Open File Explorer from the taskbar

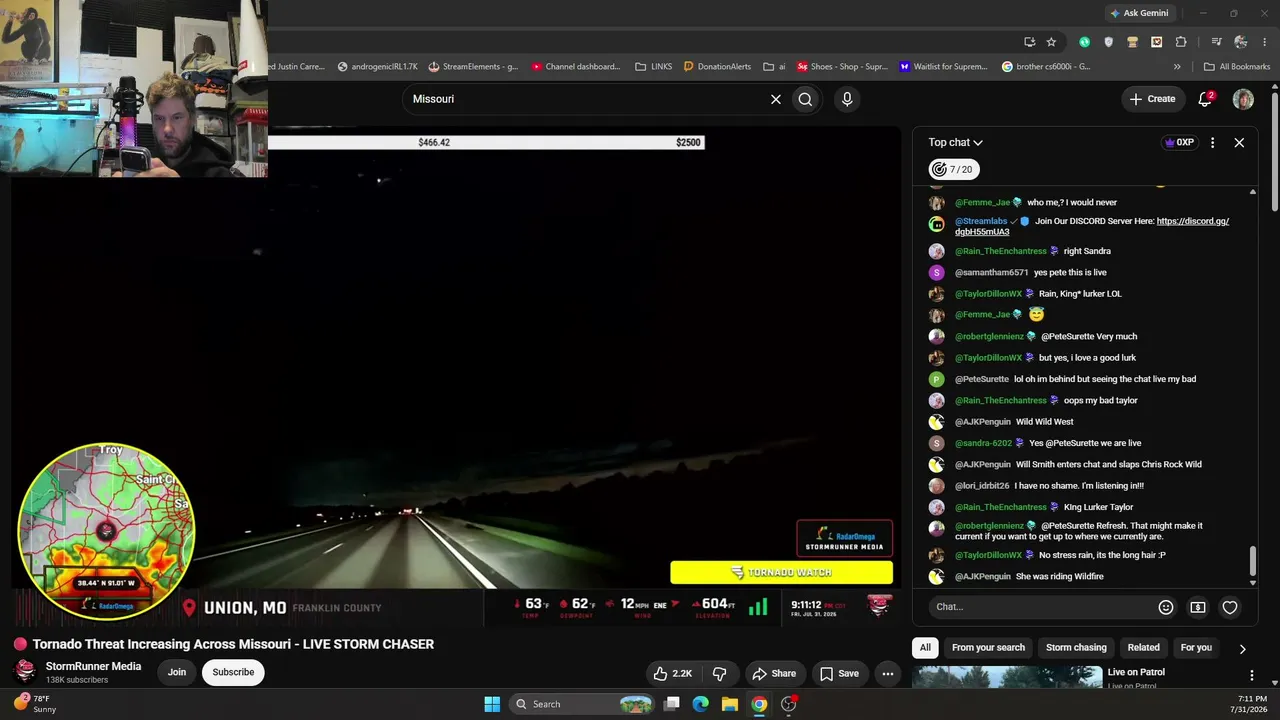pos(730,704)
